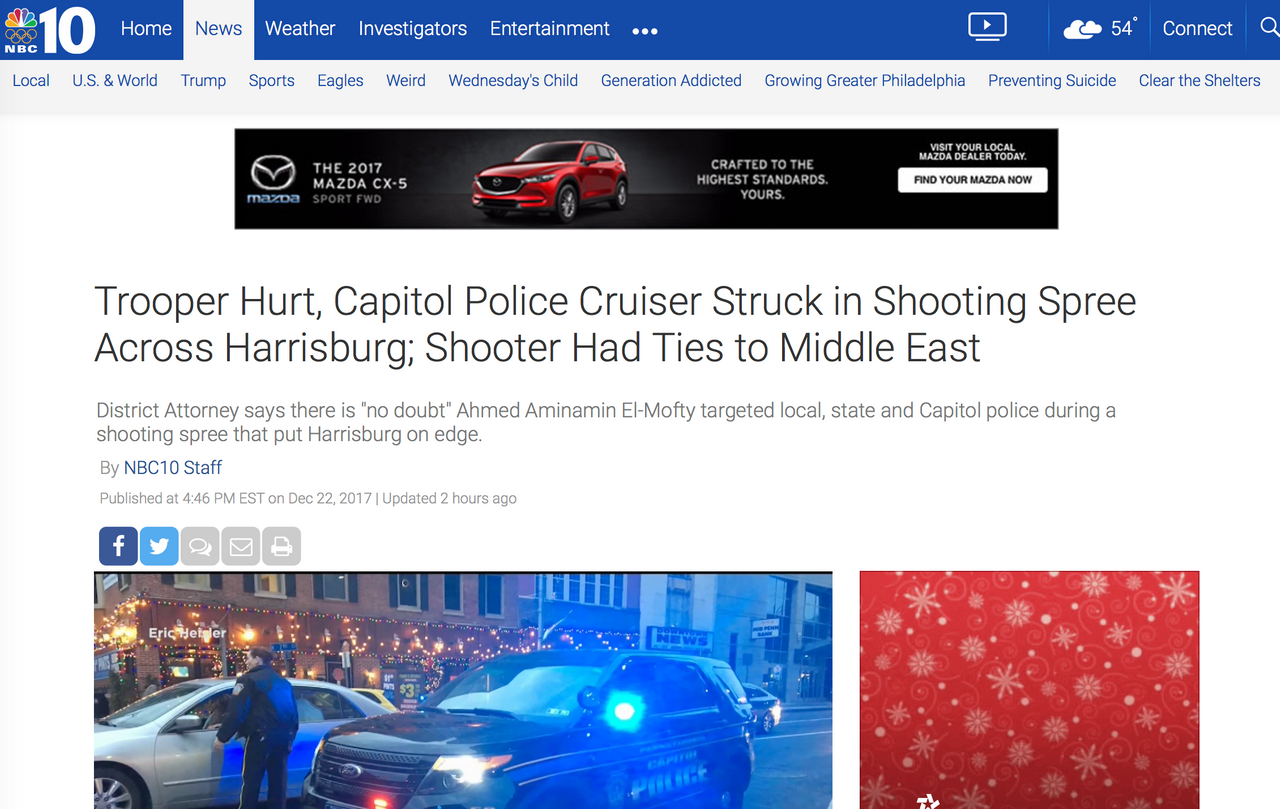
Task: Visit Clear the Shelters link
Action: click(x=1199, y=81)
